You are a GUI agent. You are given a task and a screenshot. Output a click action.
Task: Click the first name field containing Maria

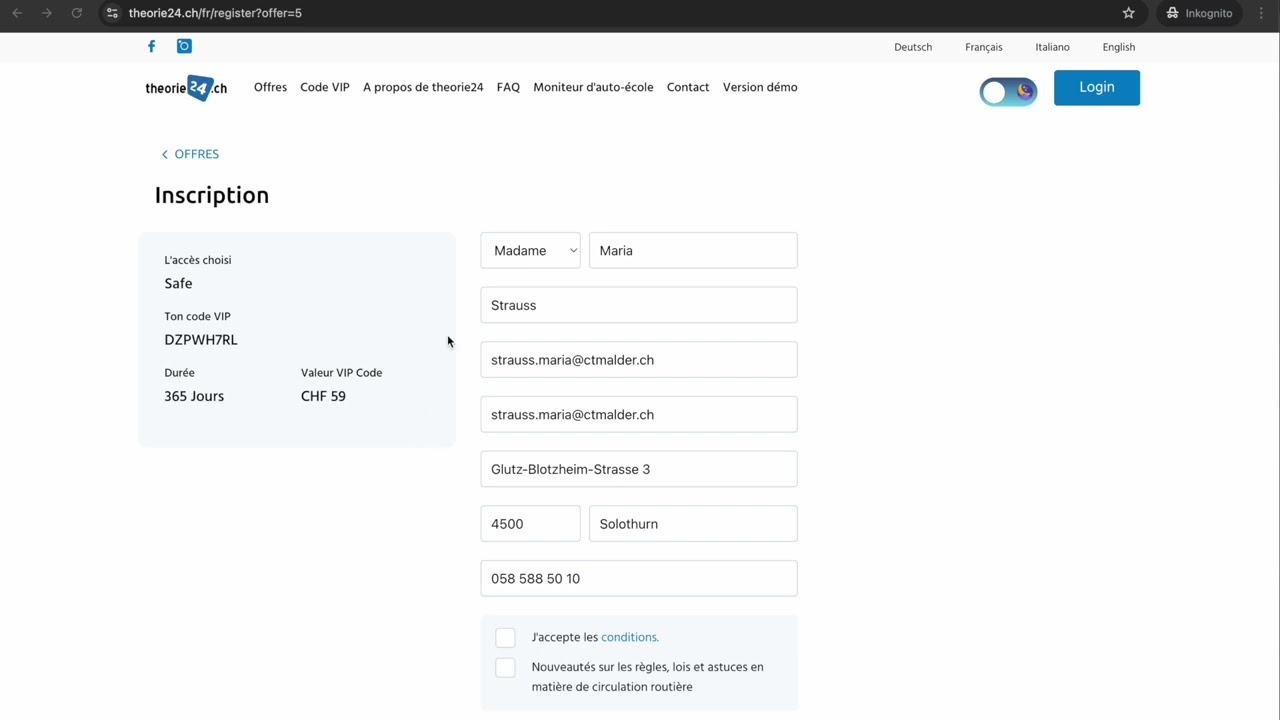point(693,251)
